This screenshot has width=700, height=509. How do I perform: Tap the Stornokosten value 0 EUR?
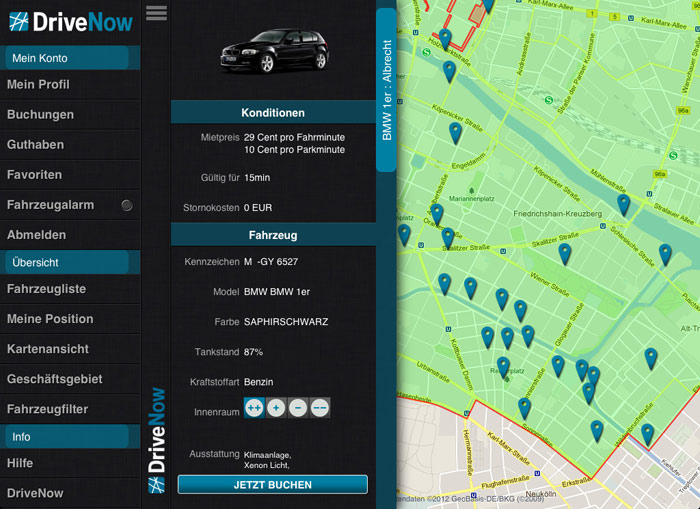(x=258, y=208)
